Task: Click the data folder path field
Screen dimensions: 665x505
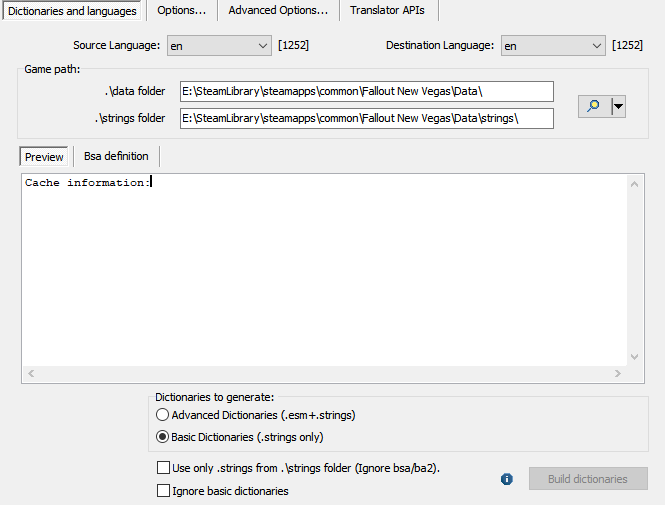Action: click(x=366, y=92)
